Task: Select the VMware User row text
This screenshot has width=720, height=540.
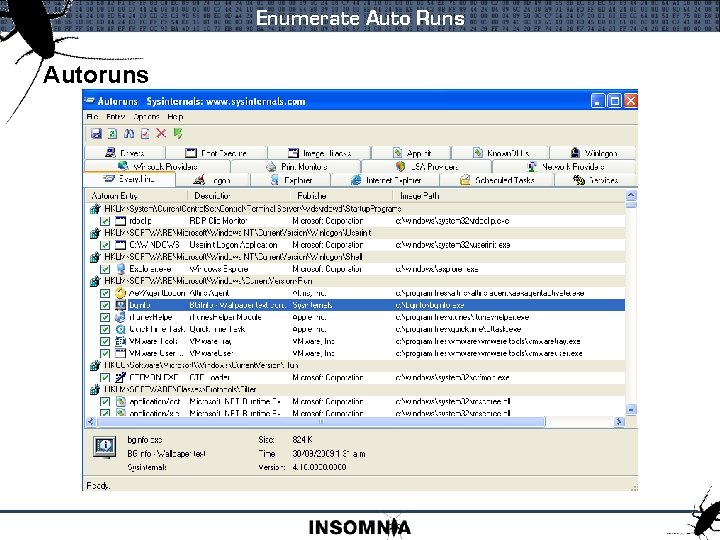Action: pyautogui.click(x=156, y=354)
